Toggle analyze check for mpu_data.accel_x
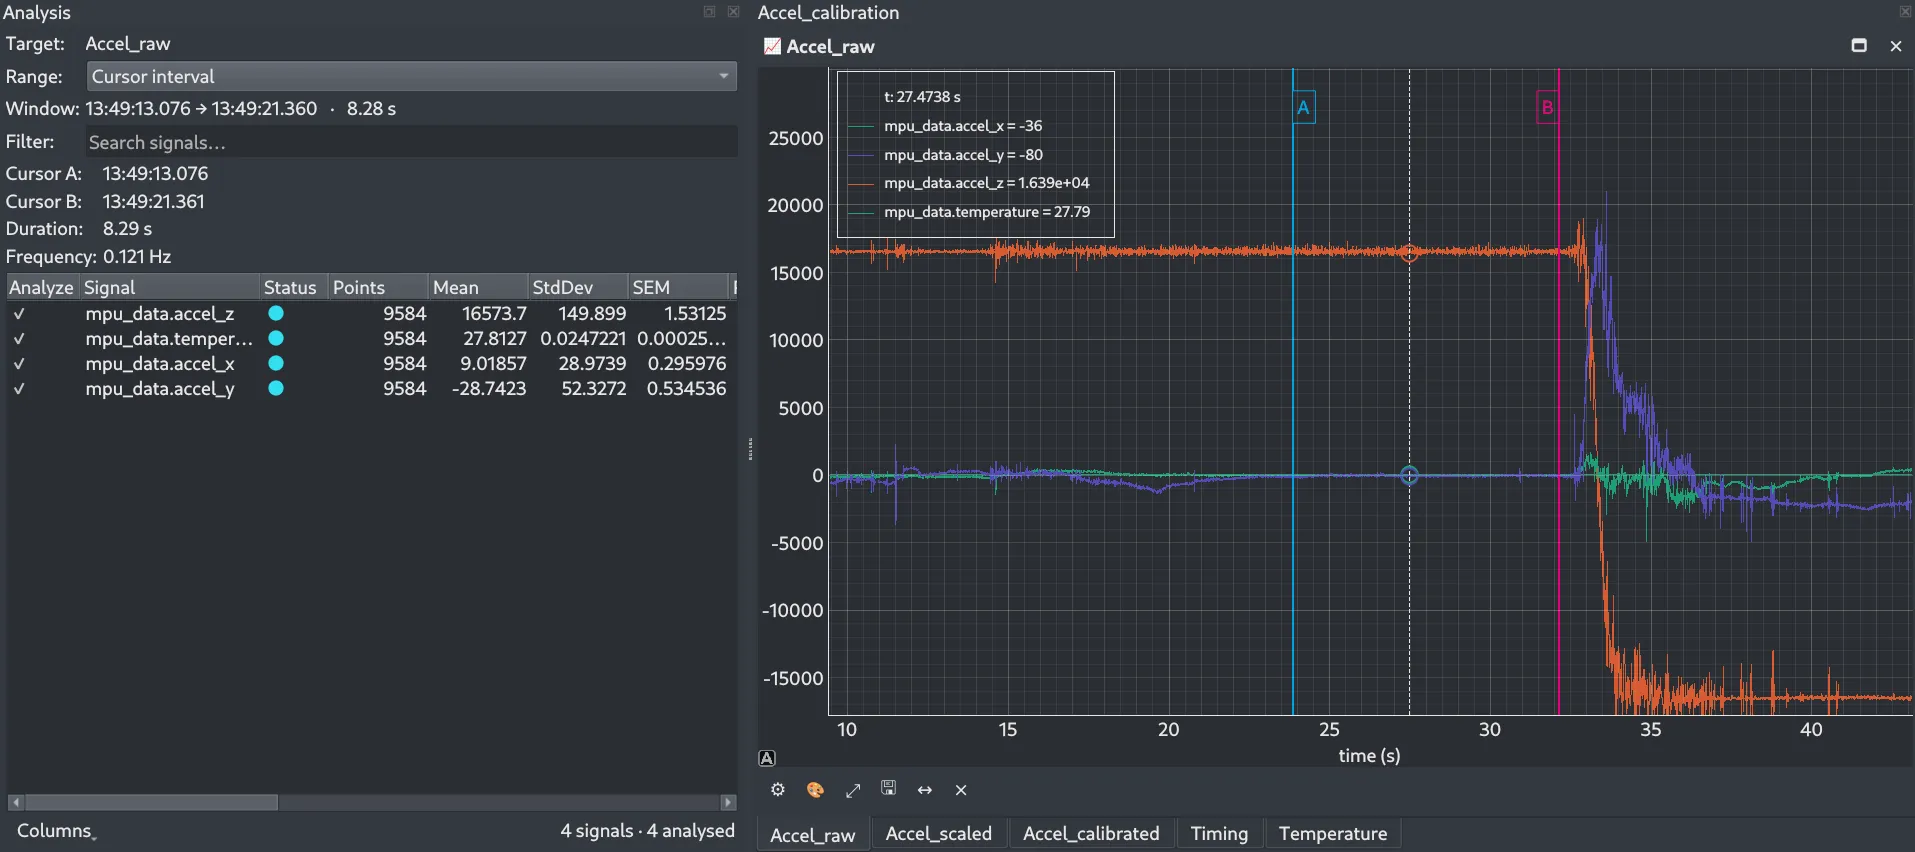Screen dimensions: 1915x852 (19, 364)
